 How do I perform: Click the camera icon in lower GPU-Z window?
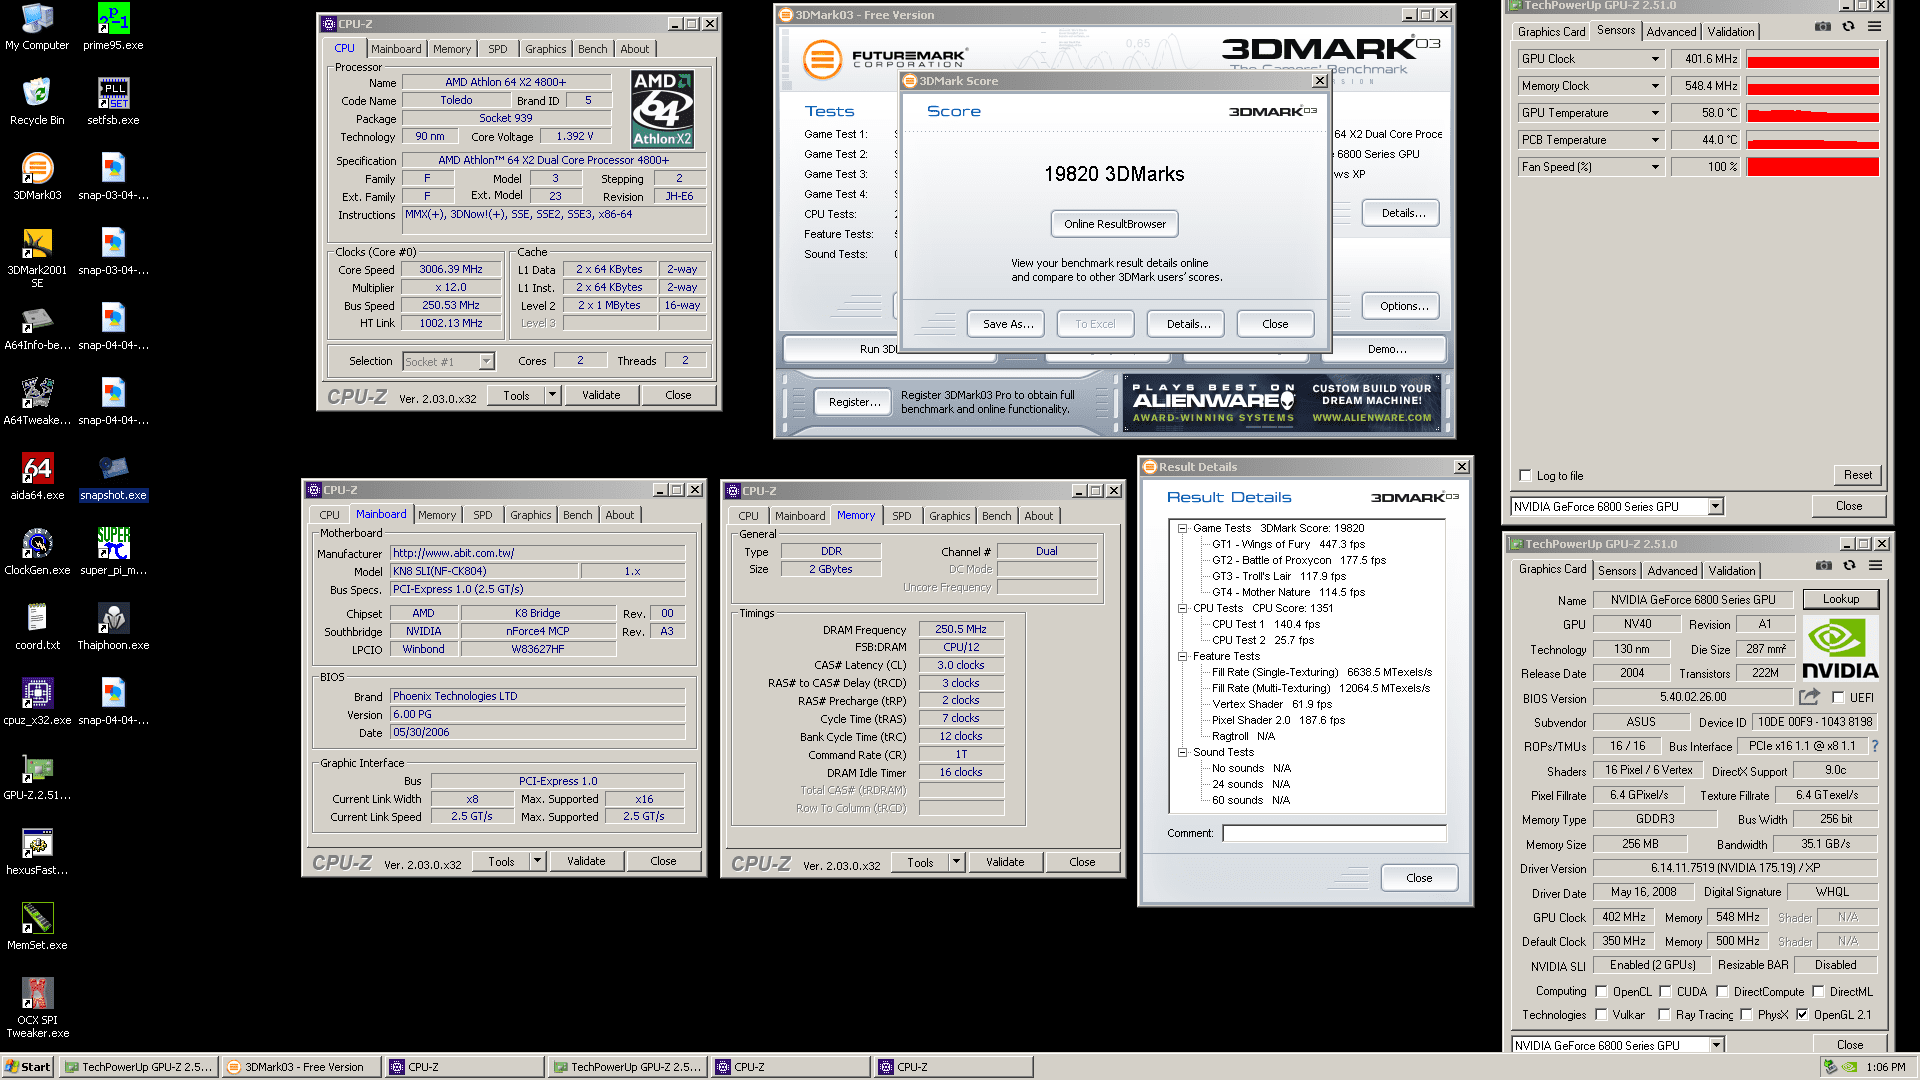click(1824, 566)
